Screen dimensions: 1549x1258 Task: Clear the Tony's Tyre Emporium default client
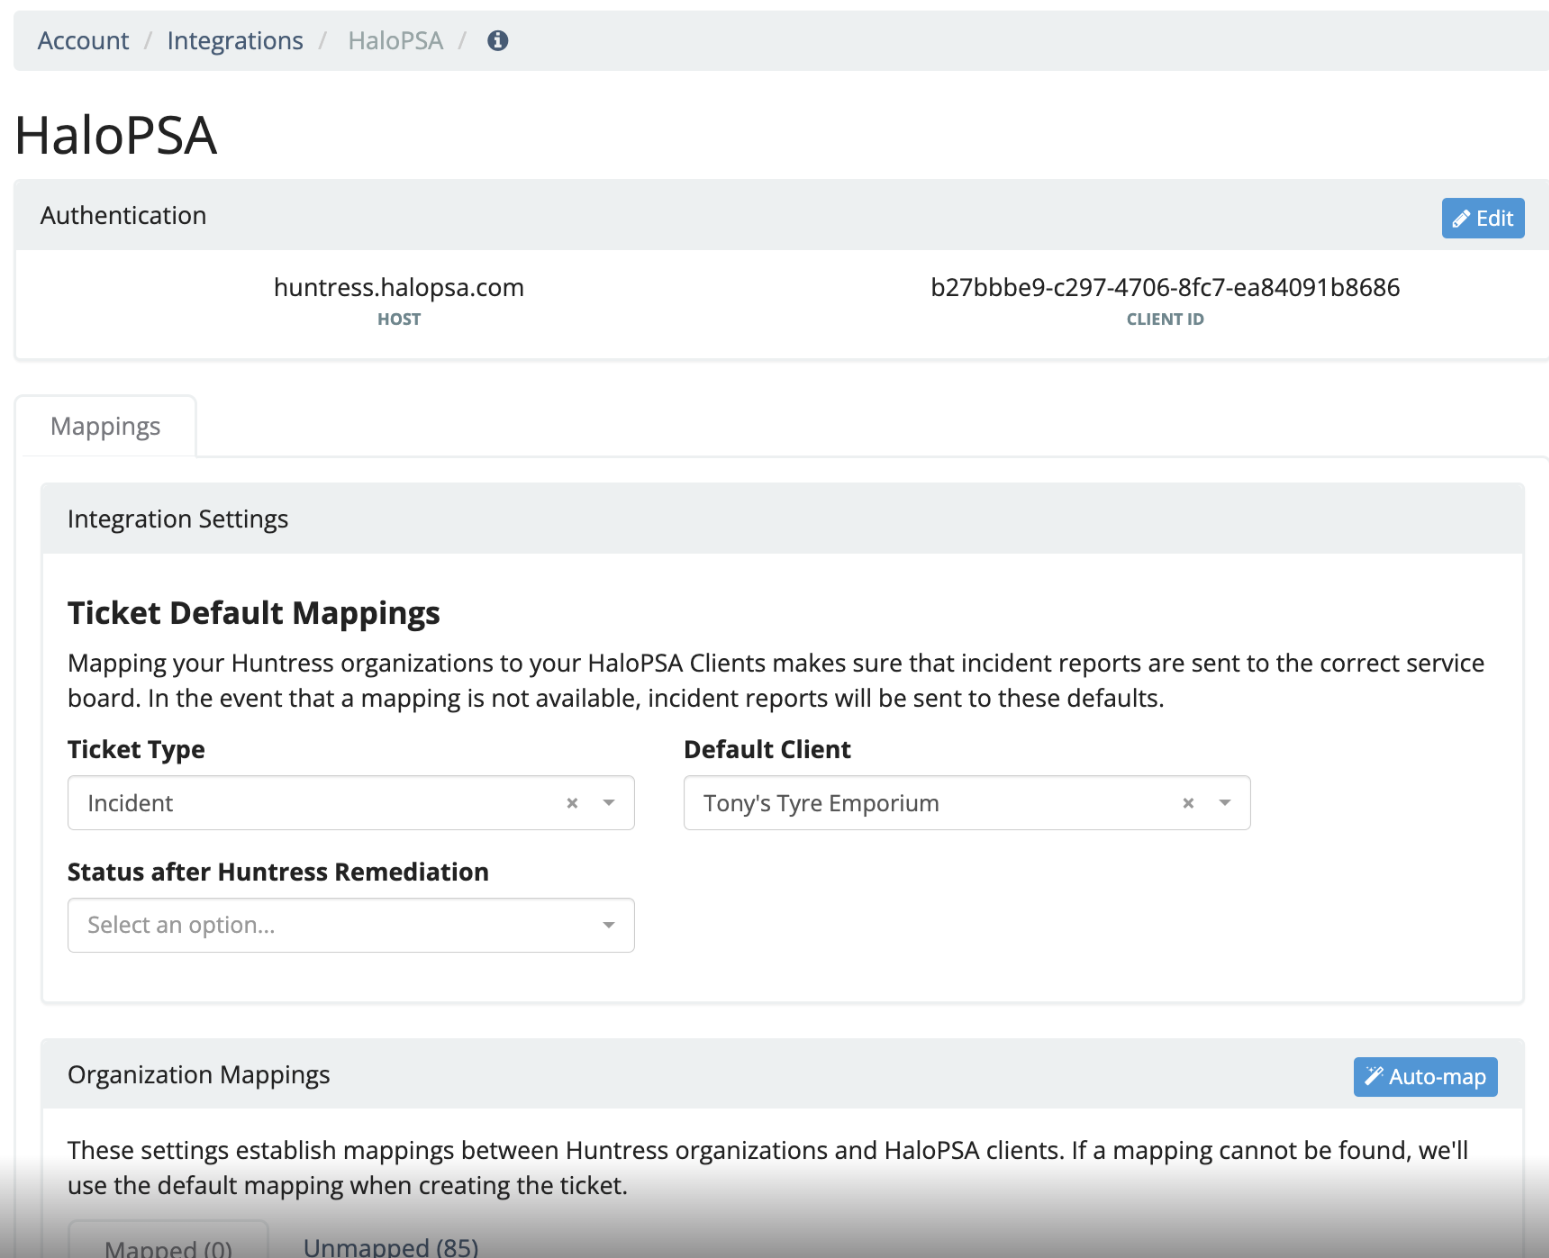click(x=1188, y=803)
